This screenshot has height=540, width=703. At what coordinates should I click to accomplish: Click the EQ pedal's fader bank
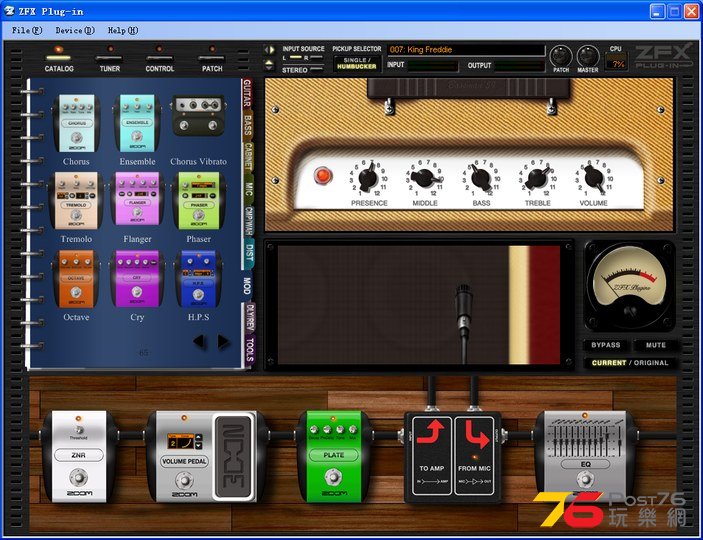point(586,437)
